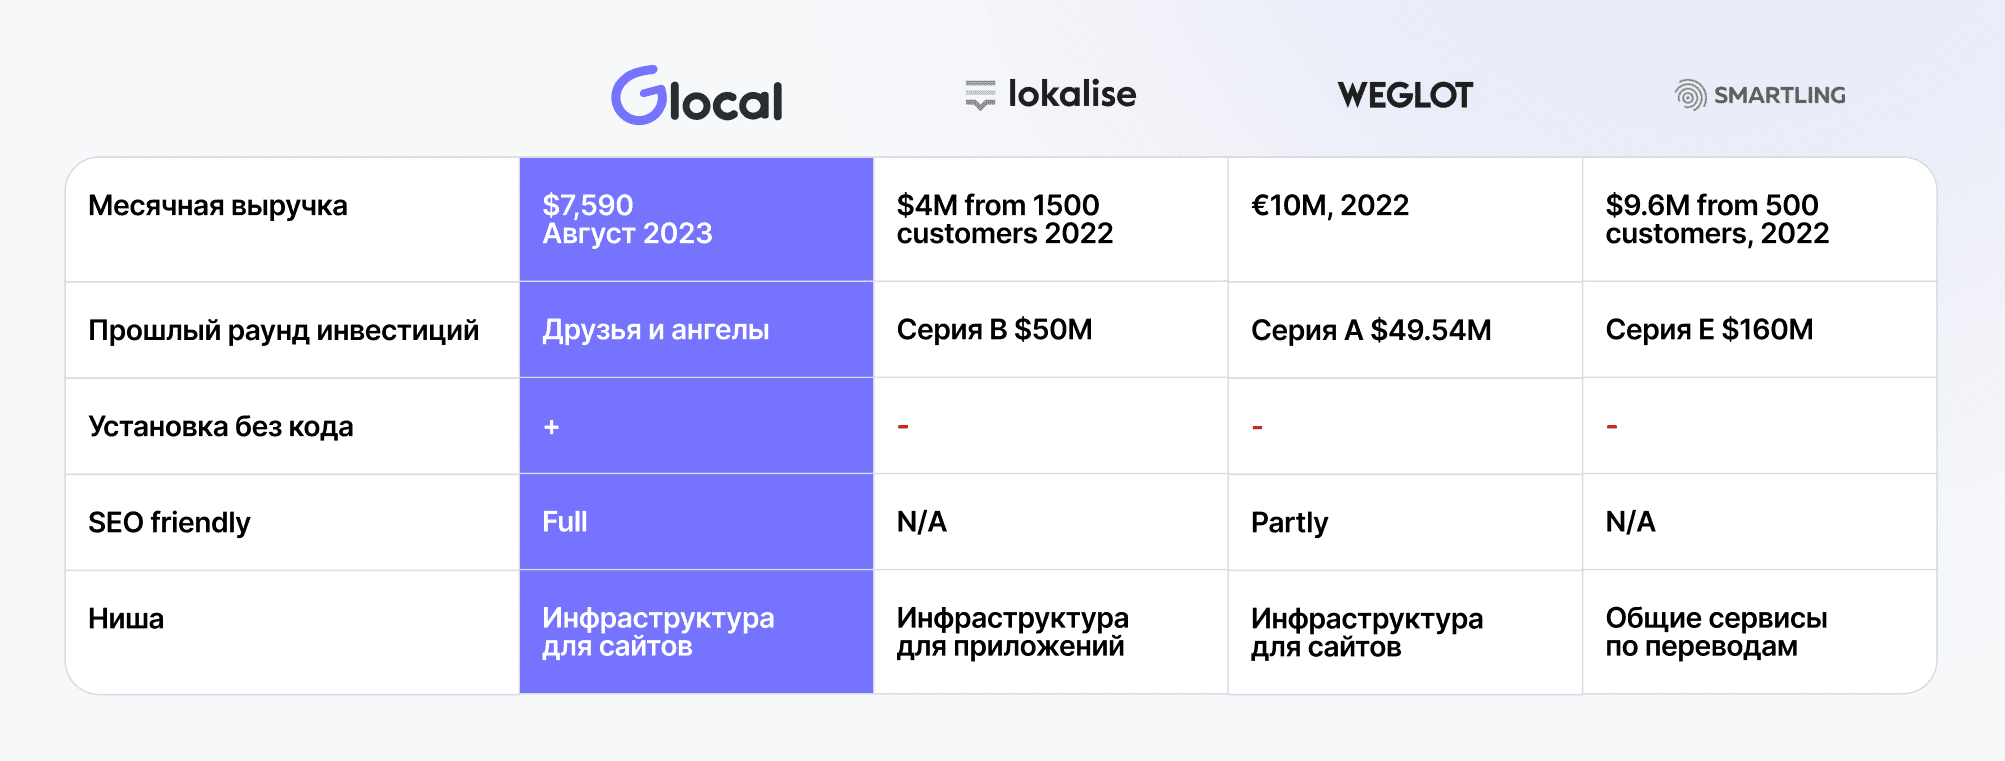Click the "Ниша" row label
The width and height of the screenshot is (2005, 761).
pyautogui.click(x=126, y=619)
